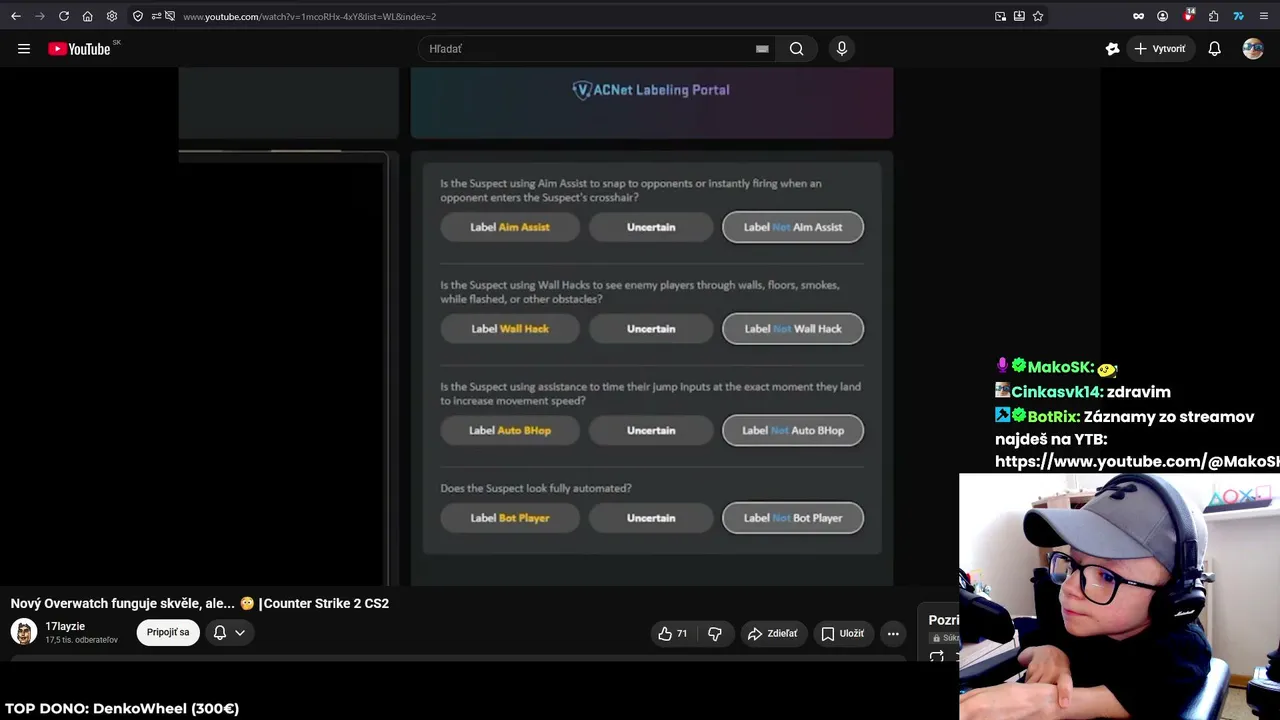Click the tracking protection shield icon
This screenshot has height=720, width=1280.
138,16
